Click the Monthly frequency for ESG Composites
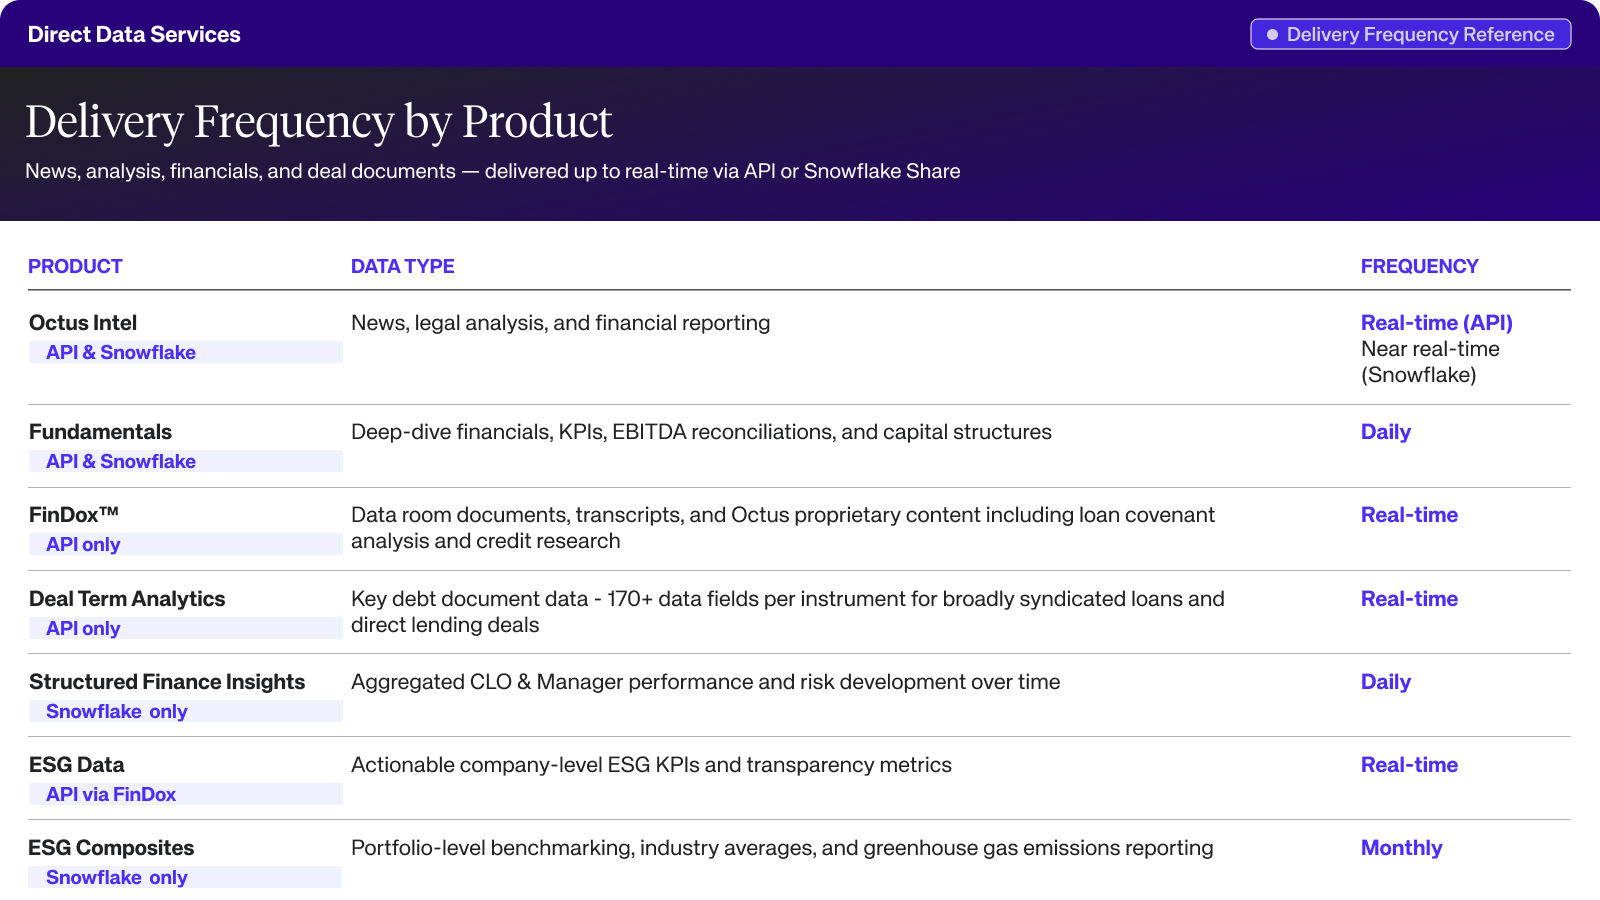The width and height of the screenshot is (1600, 900). [1401, 848]
